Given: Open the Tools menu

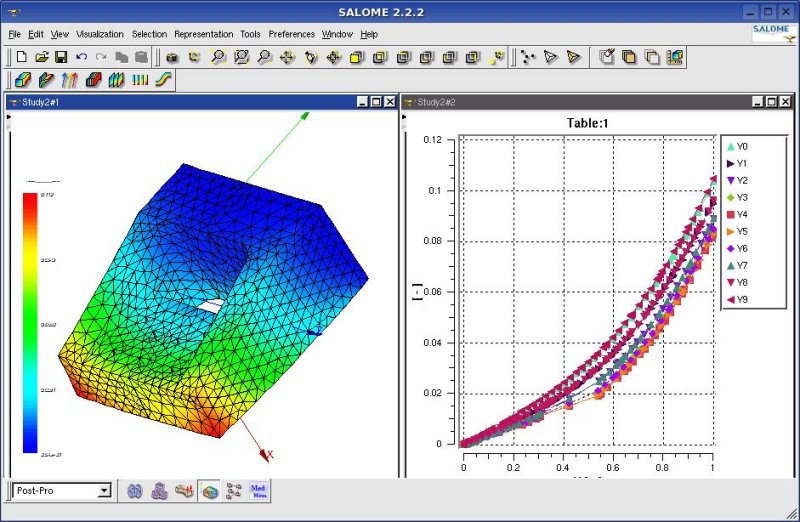Looking at the screenshot, I should coord(250,34).
